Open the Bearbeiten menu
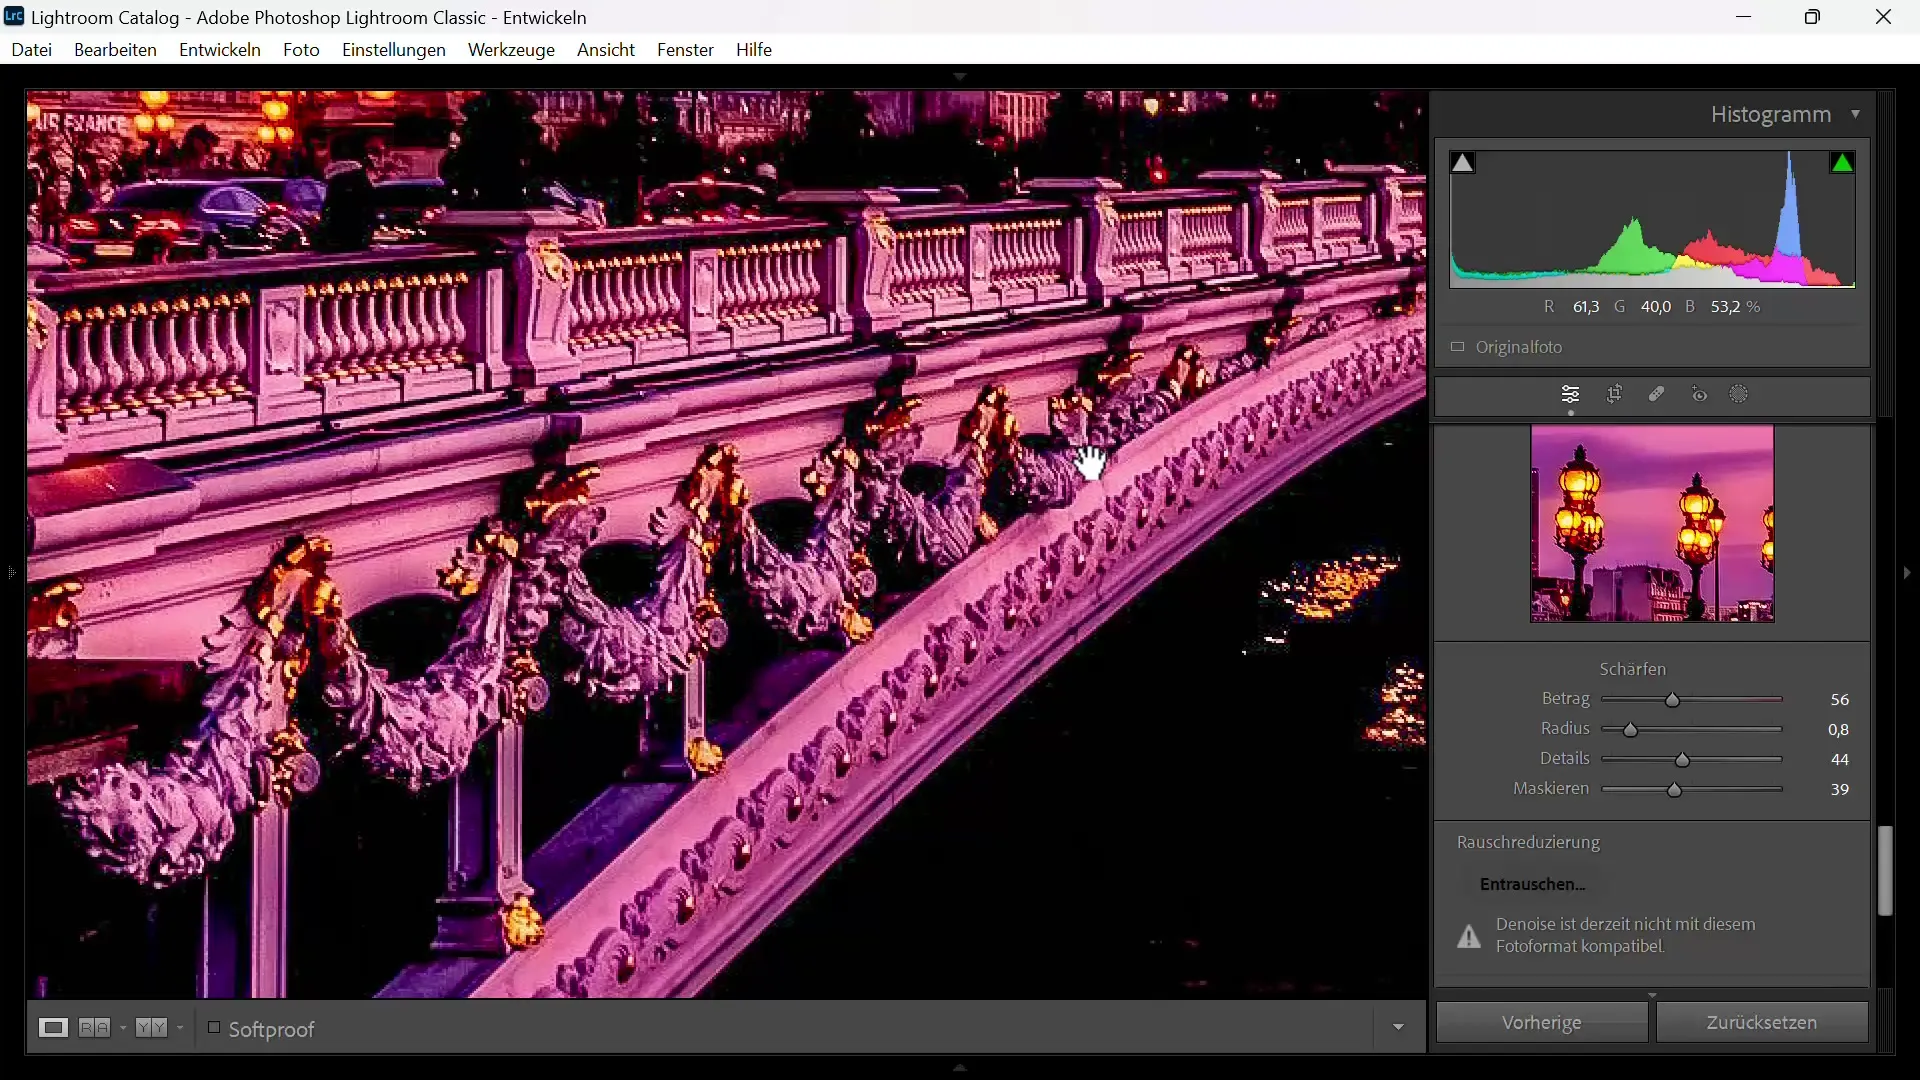Screen dimensions: 1920x1080 pos(116,50)
